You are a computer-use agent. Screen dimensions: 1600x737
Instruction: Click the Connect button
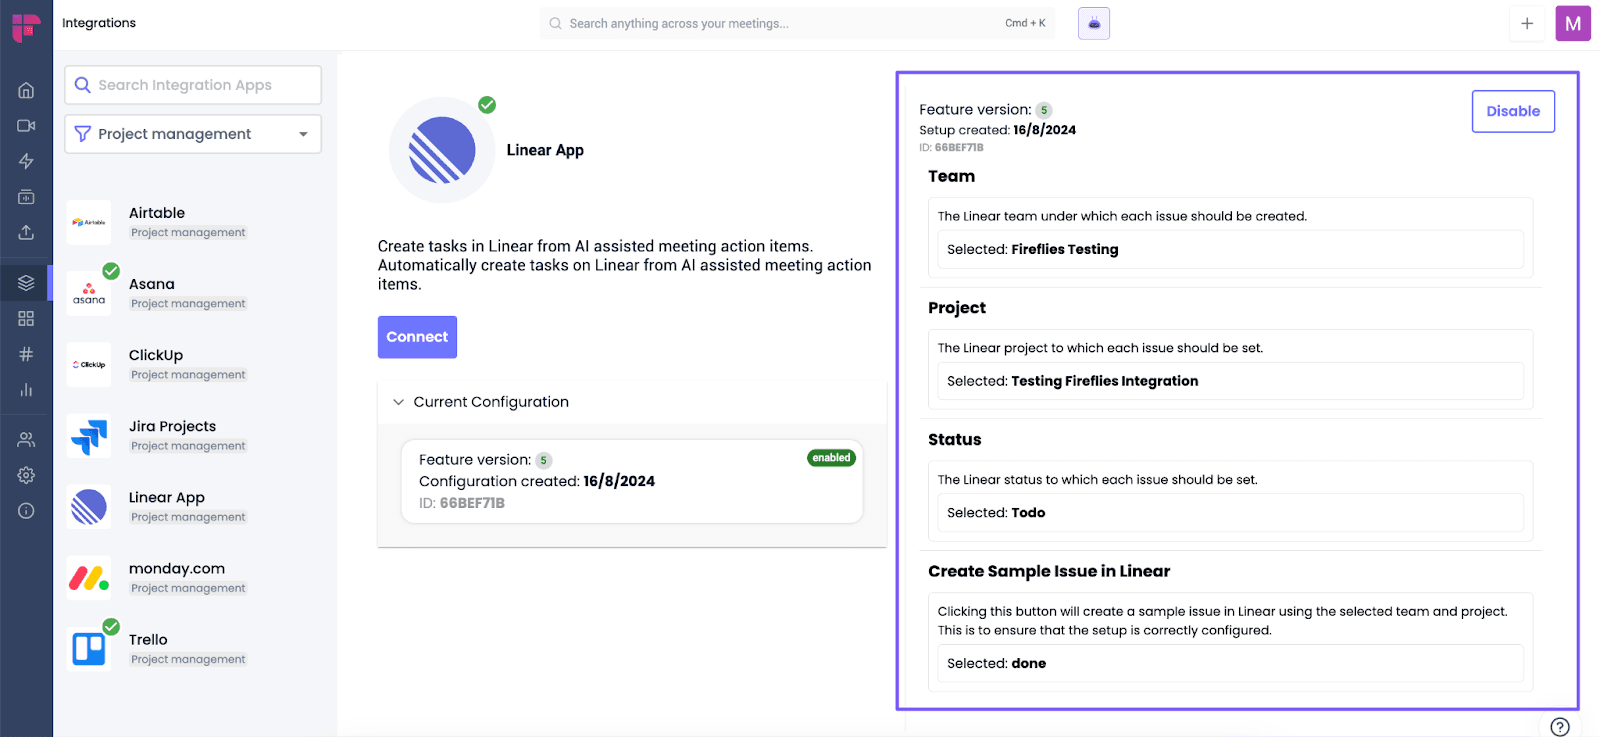click(417, 337)
